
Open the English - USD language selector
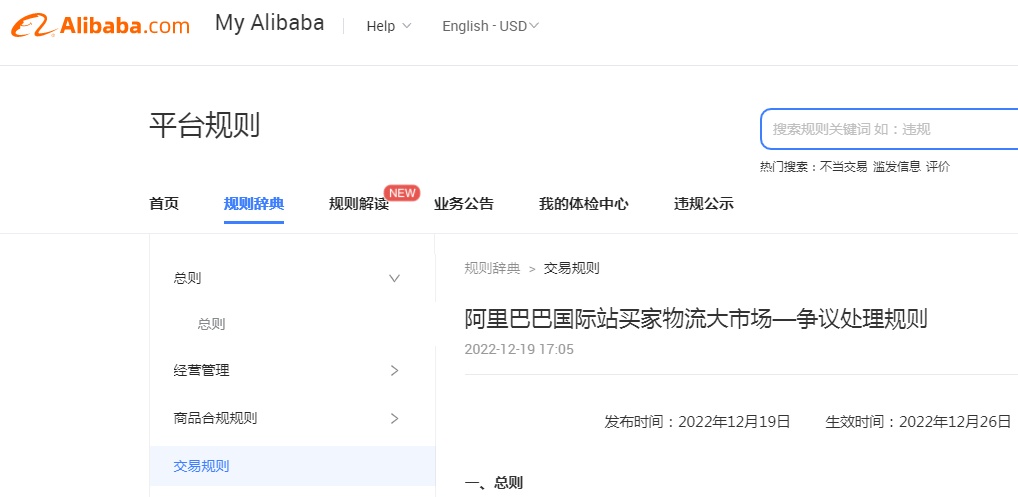coord(490,26)
